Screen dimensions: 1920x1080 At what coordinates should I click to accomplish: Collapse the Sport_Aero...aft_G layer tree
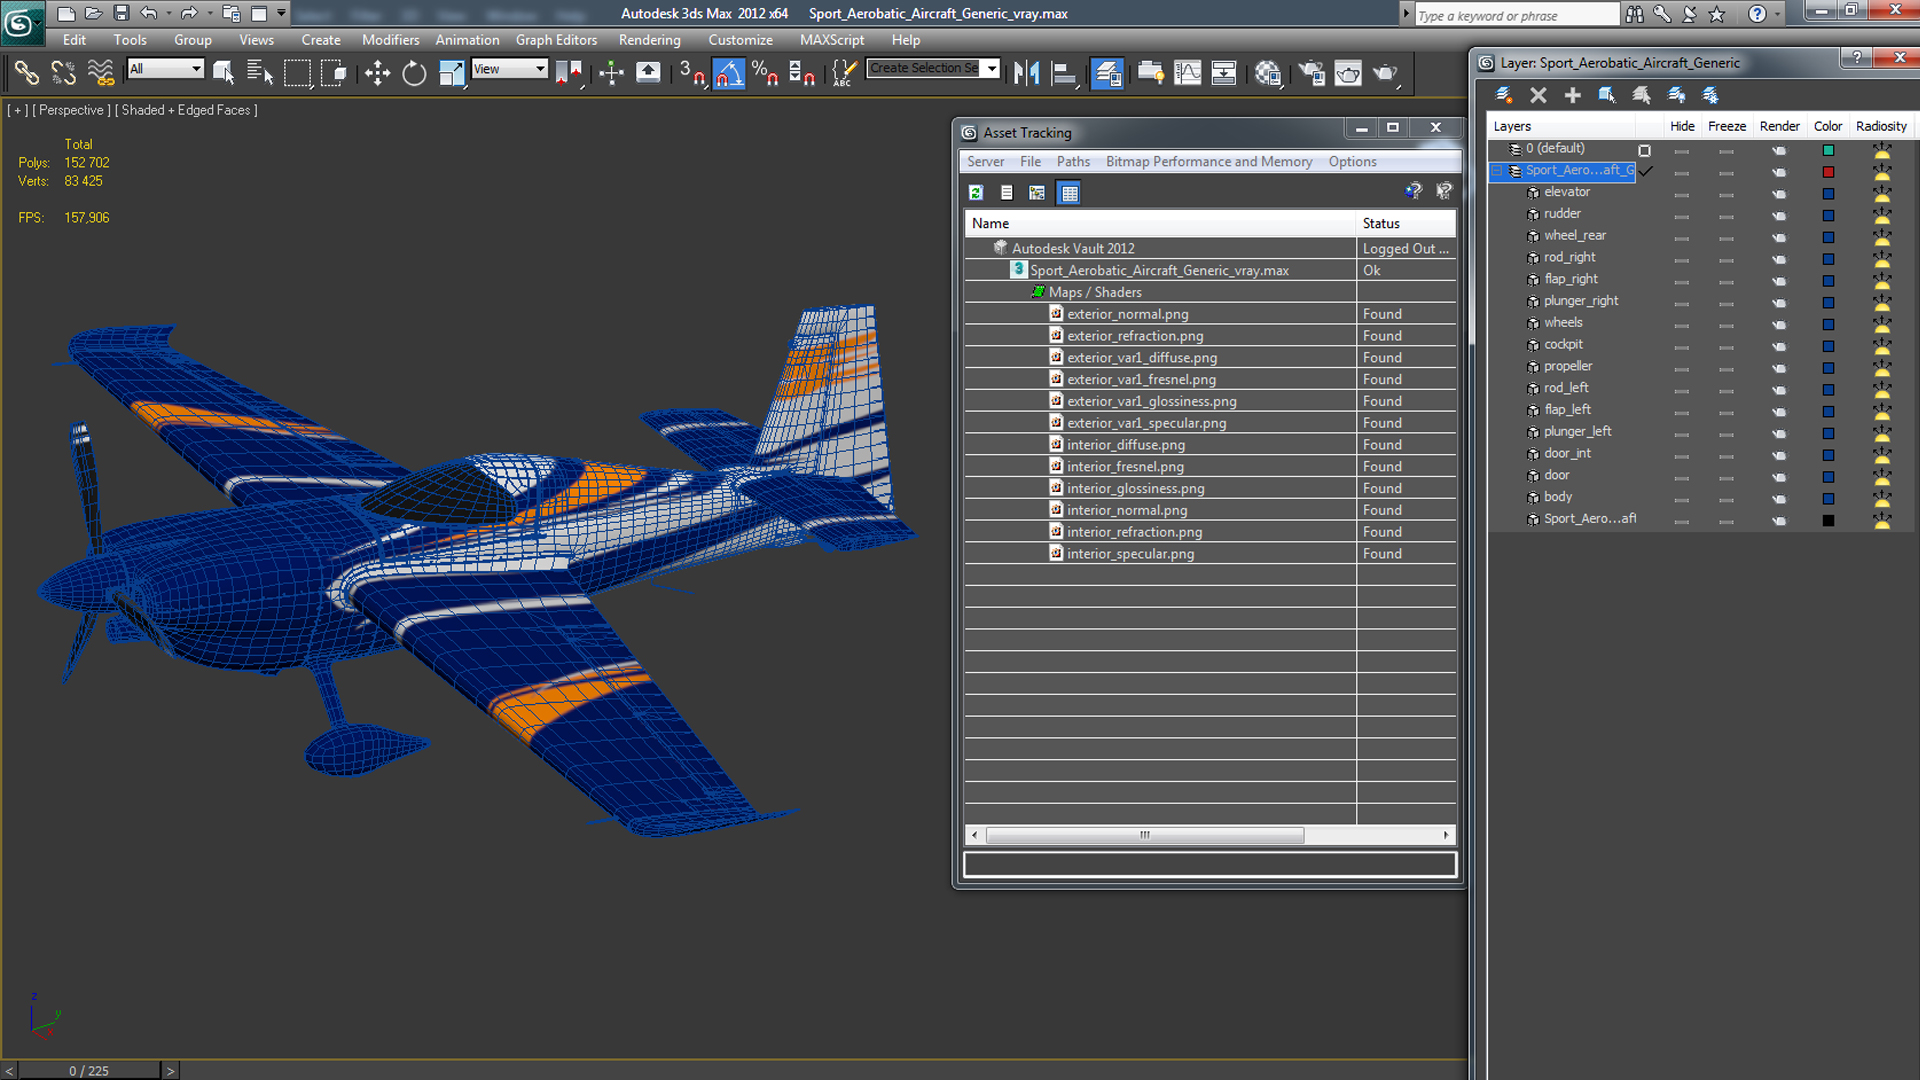[1497, 171]
